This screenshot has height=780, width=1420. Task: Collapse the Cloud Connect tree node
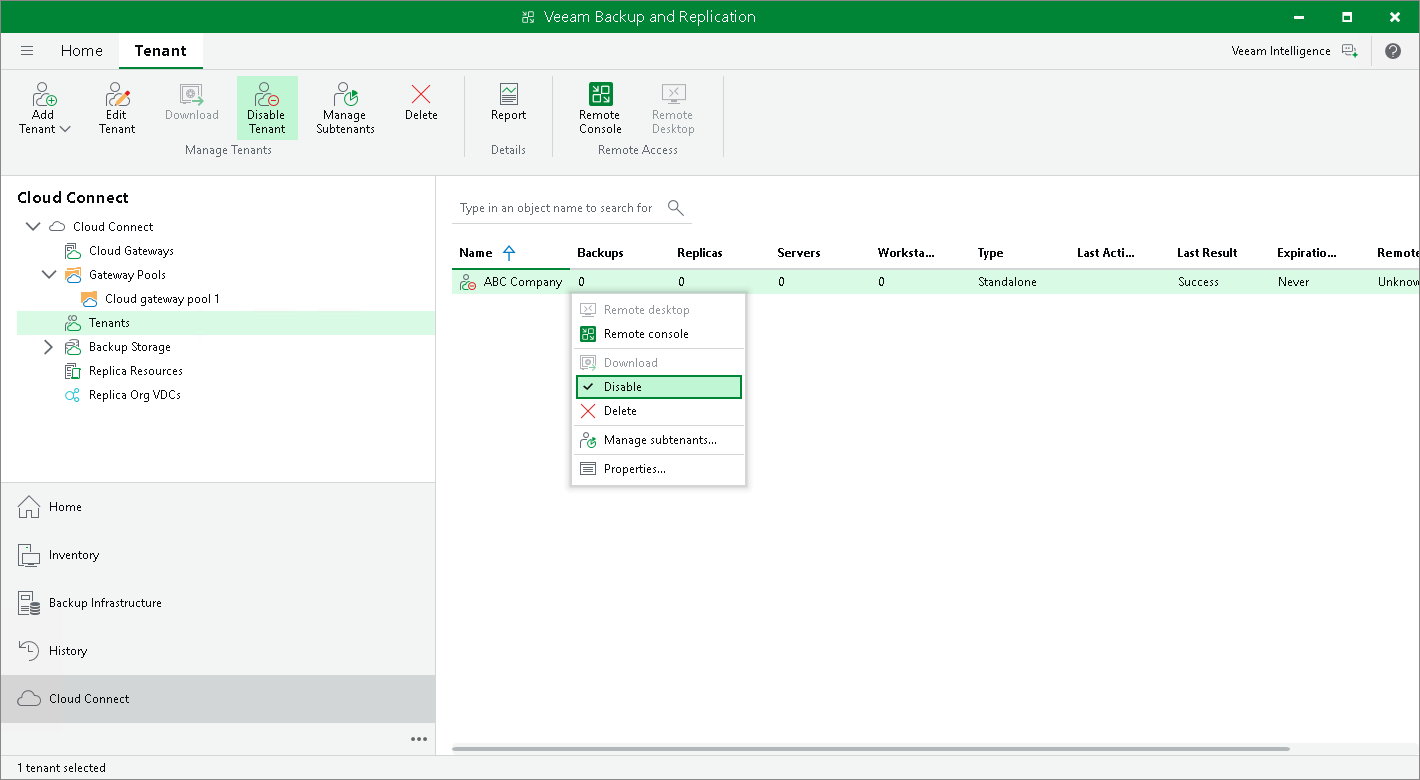click(x=33, y=227)
